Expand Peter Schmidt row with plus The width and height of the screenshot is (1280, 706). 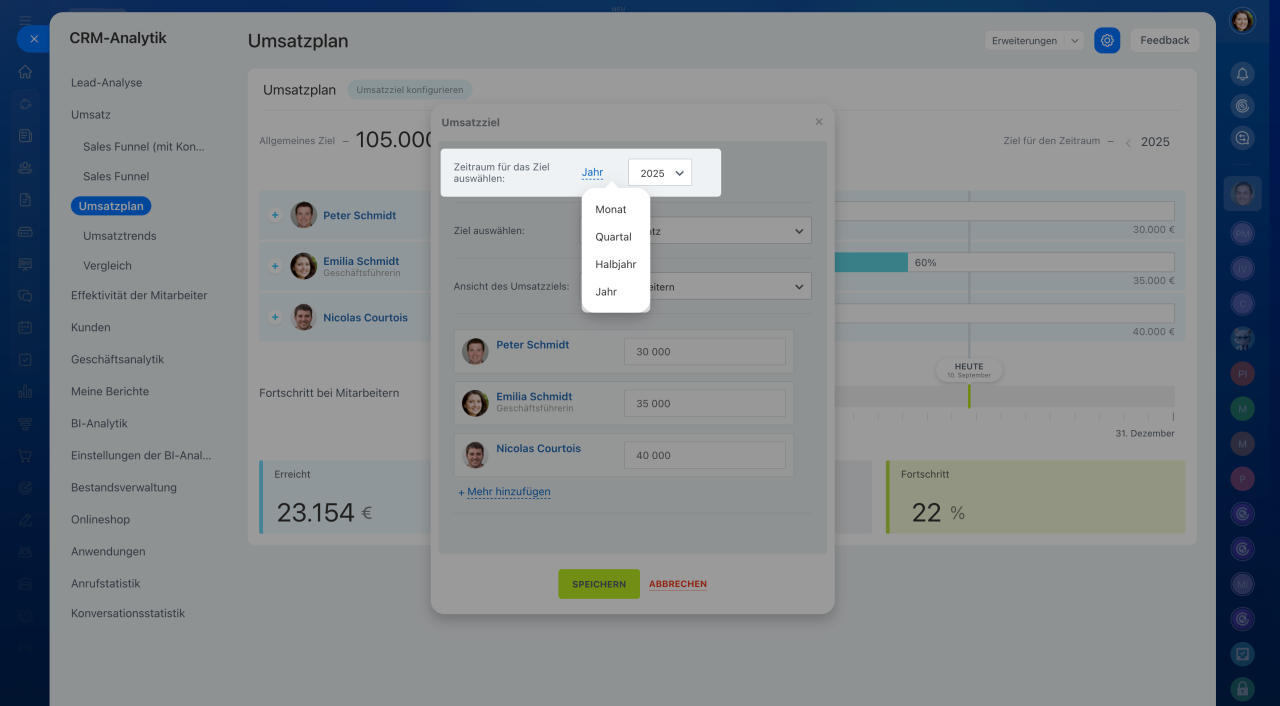coord(275,215)
